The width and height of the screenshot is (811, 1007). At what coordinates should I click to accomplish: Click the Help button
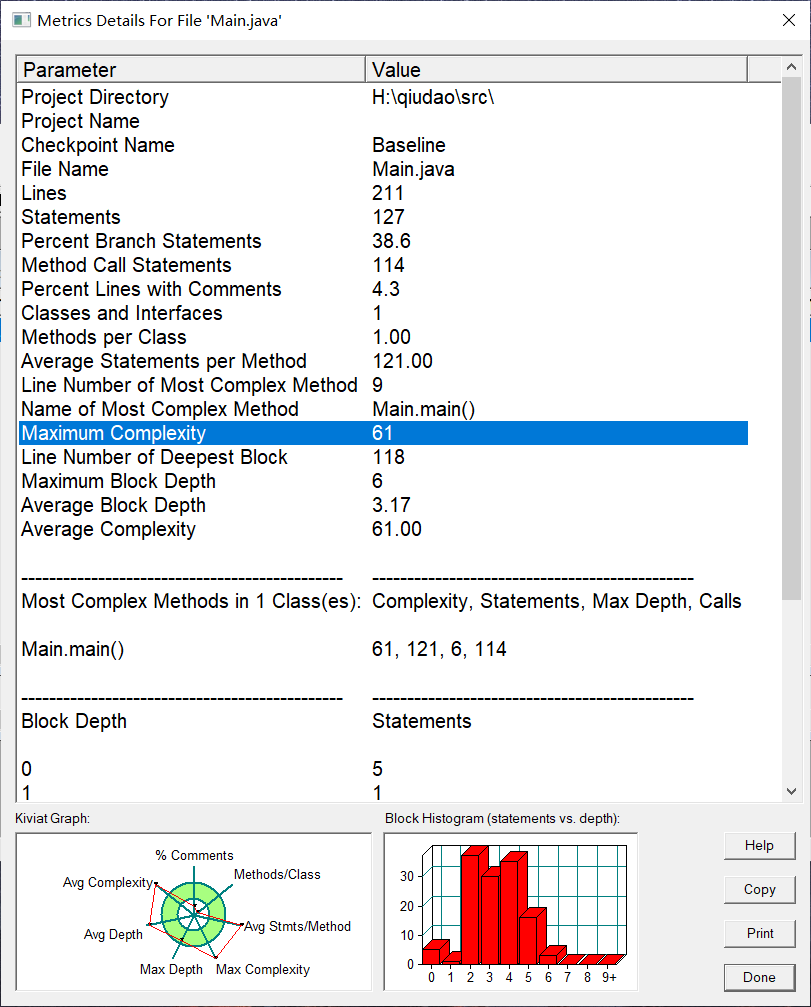point(760,846)
